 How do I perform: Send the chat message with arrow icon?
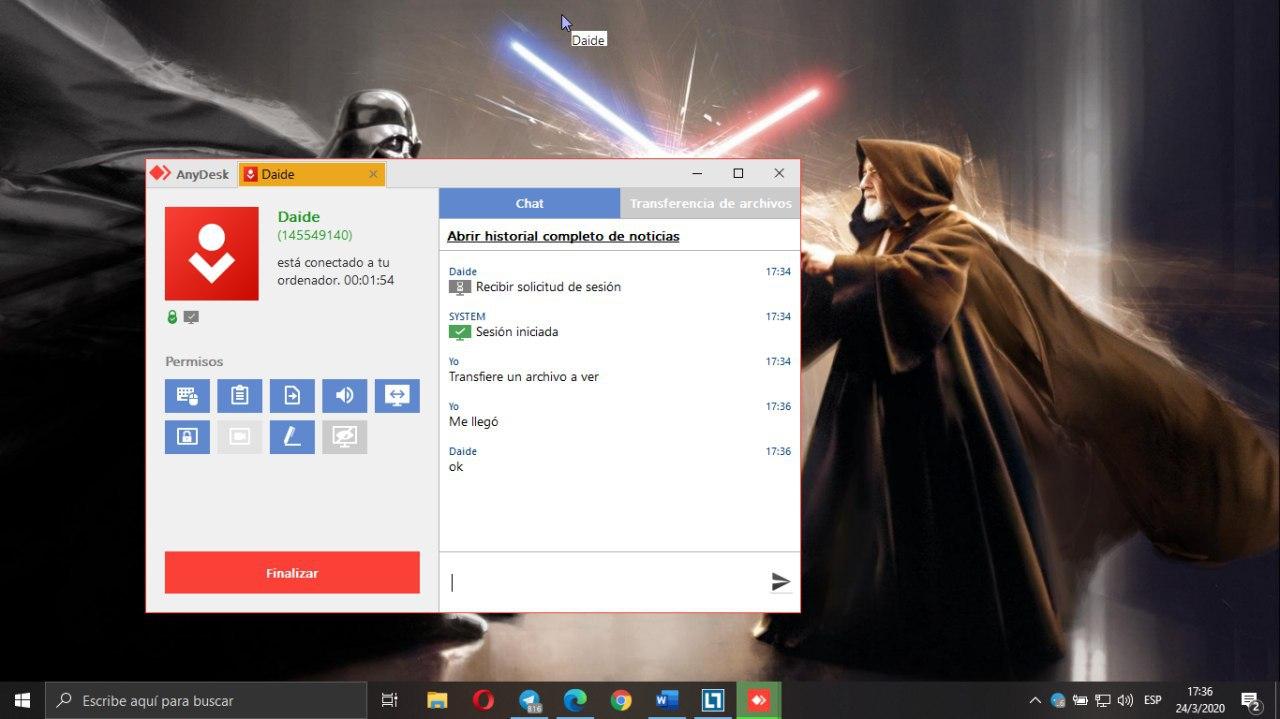pos(780,582)
